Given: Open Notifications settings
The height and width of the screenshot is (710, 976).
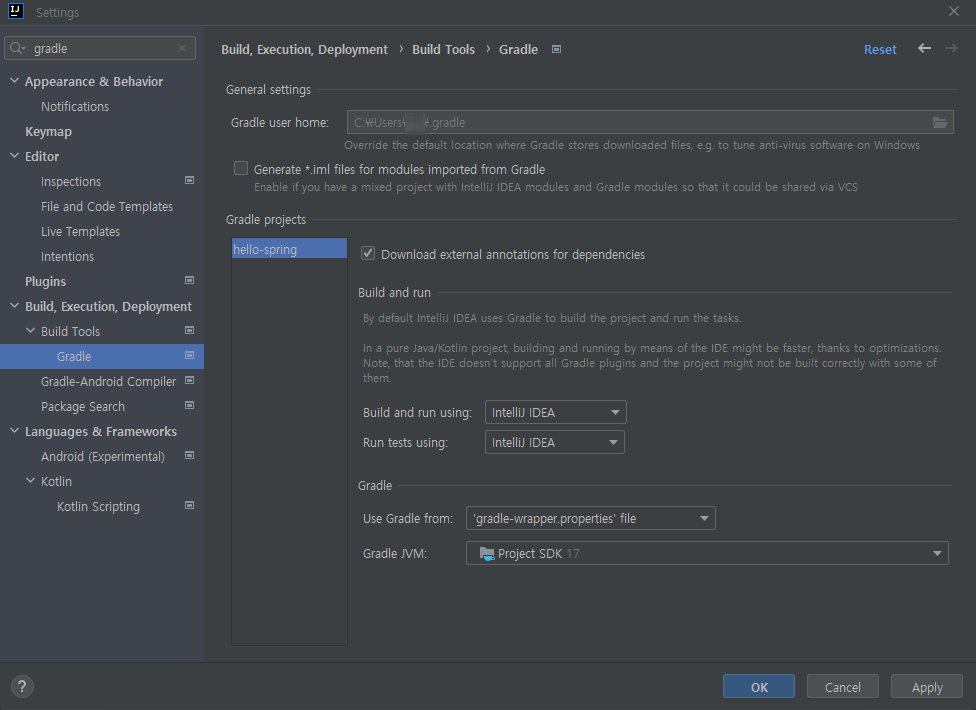Looking at the screenshot, I should 75,106.
